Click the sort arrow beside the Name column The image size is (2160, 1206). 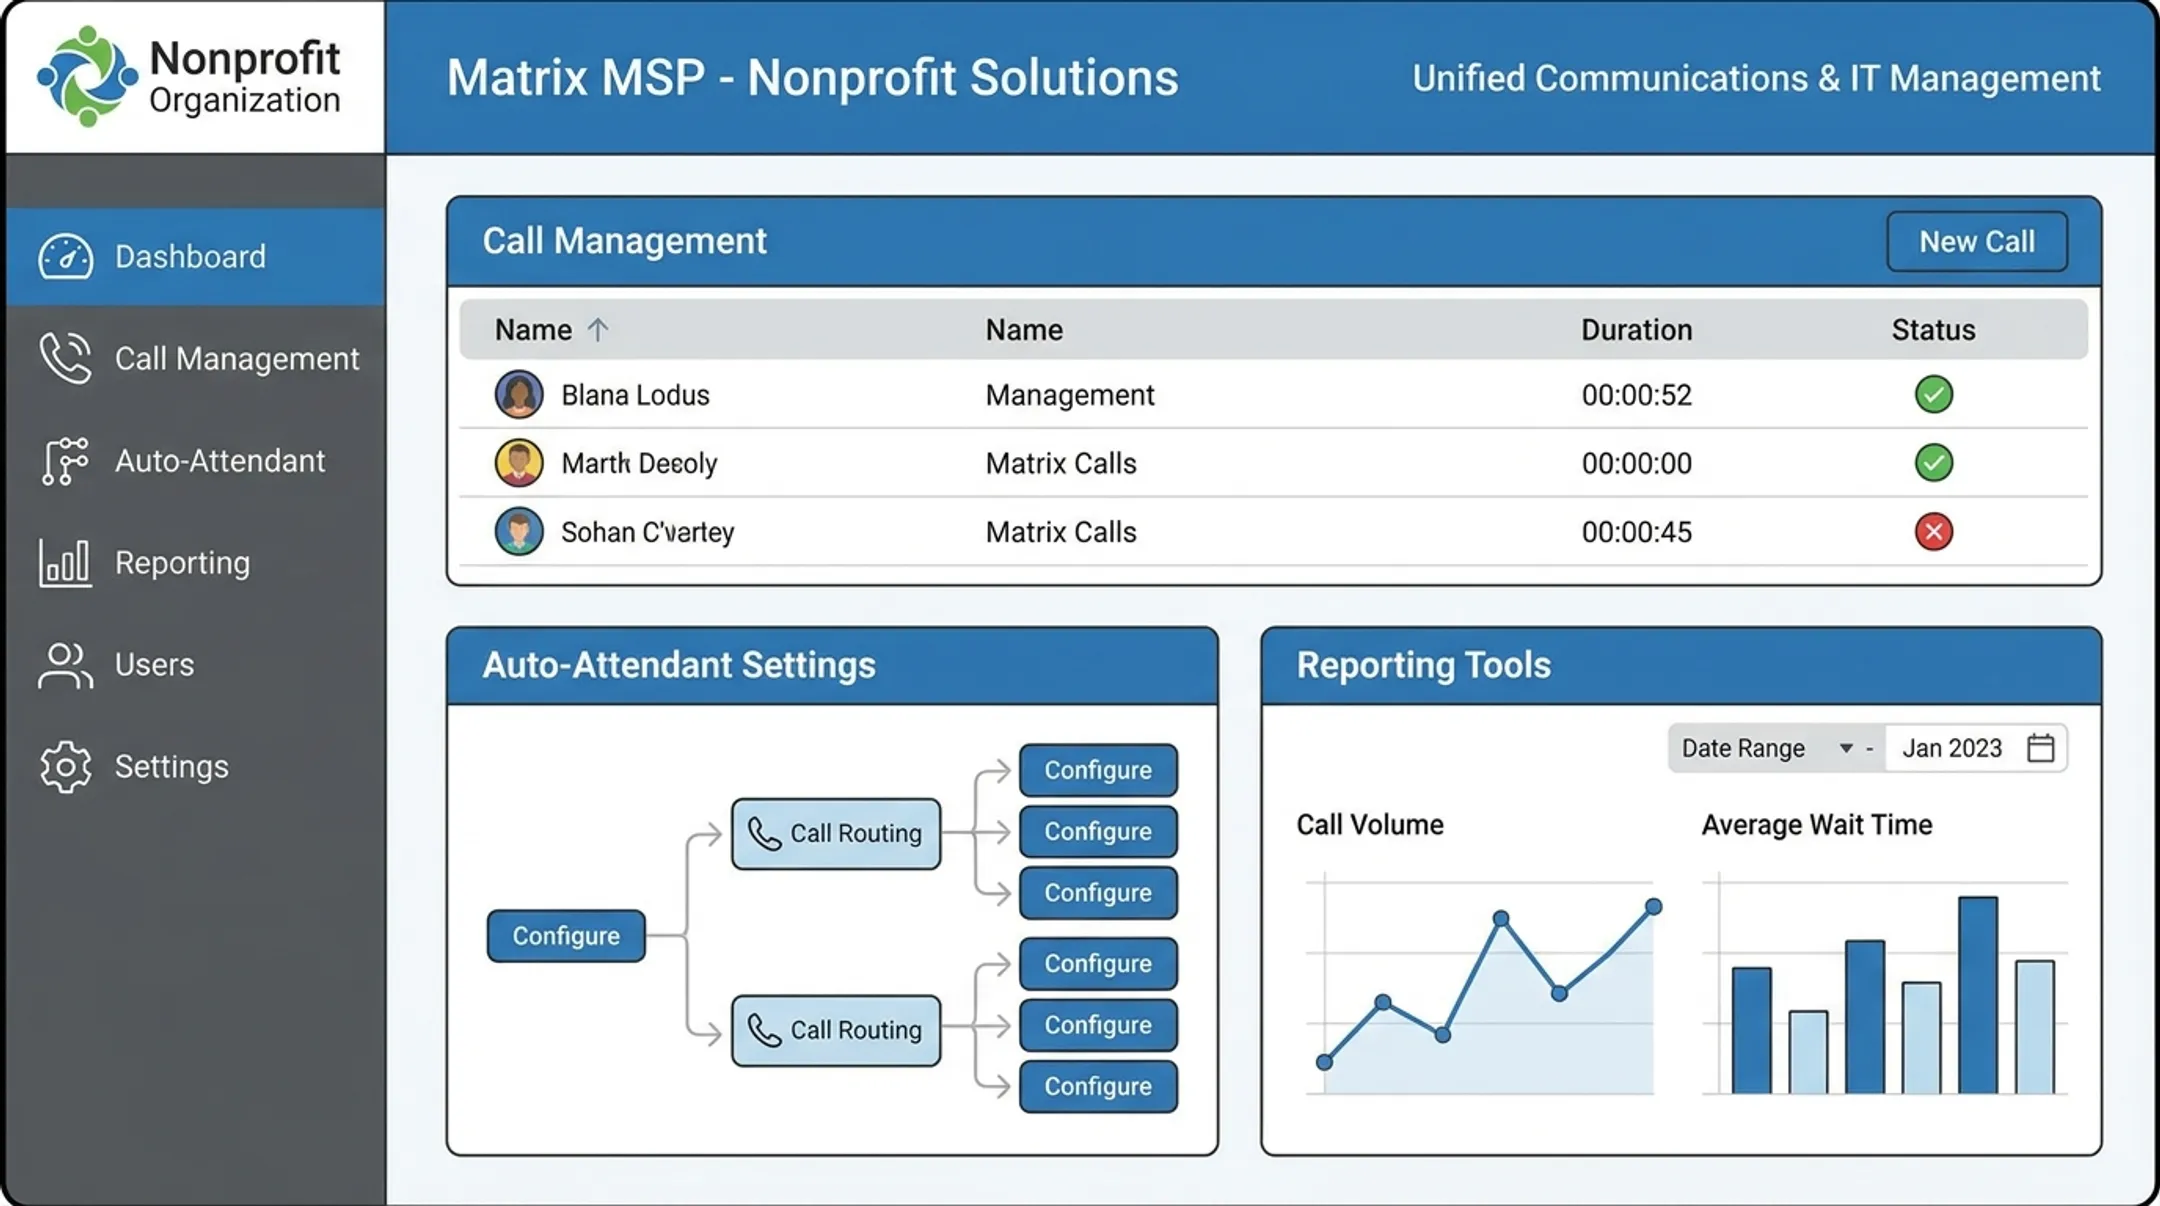[x=598, y=330]
